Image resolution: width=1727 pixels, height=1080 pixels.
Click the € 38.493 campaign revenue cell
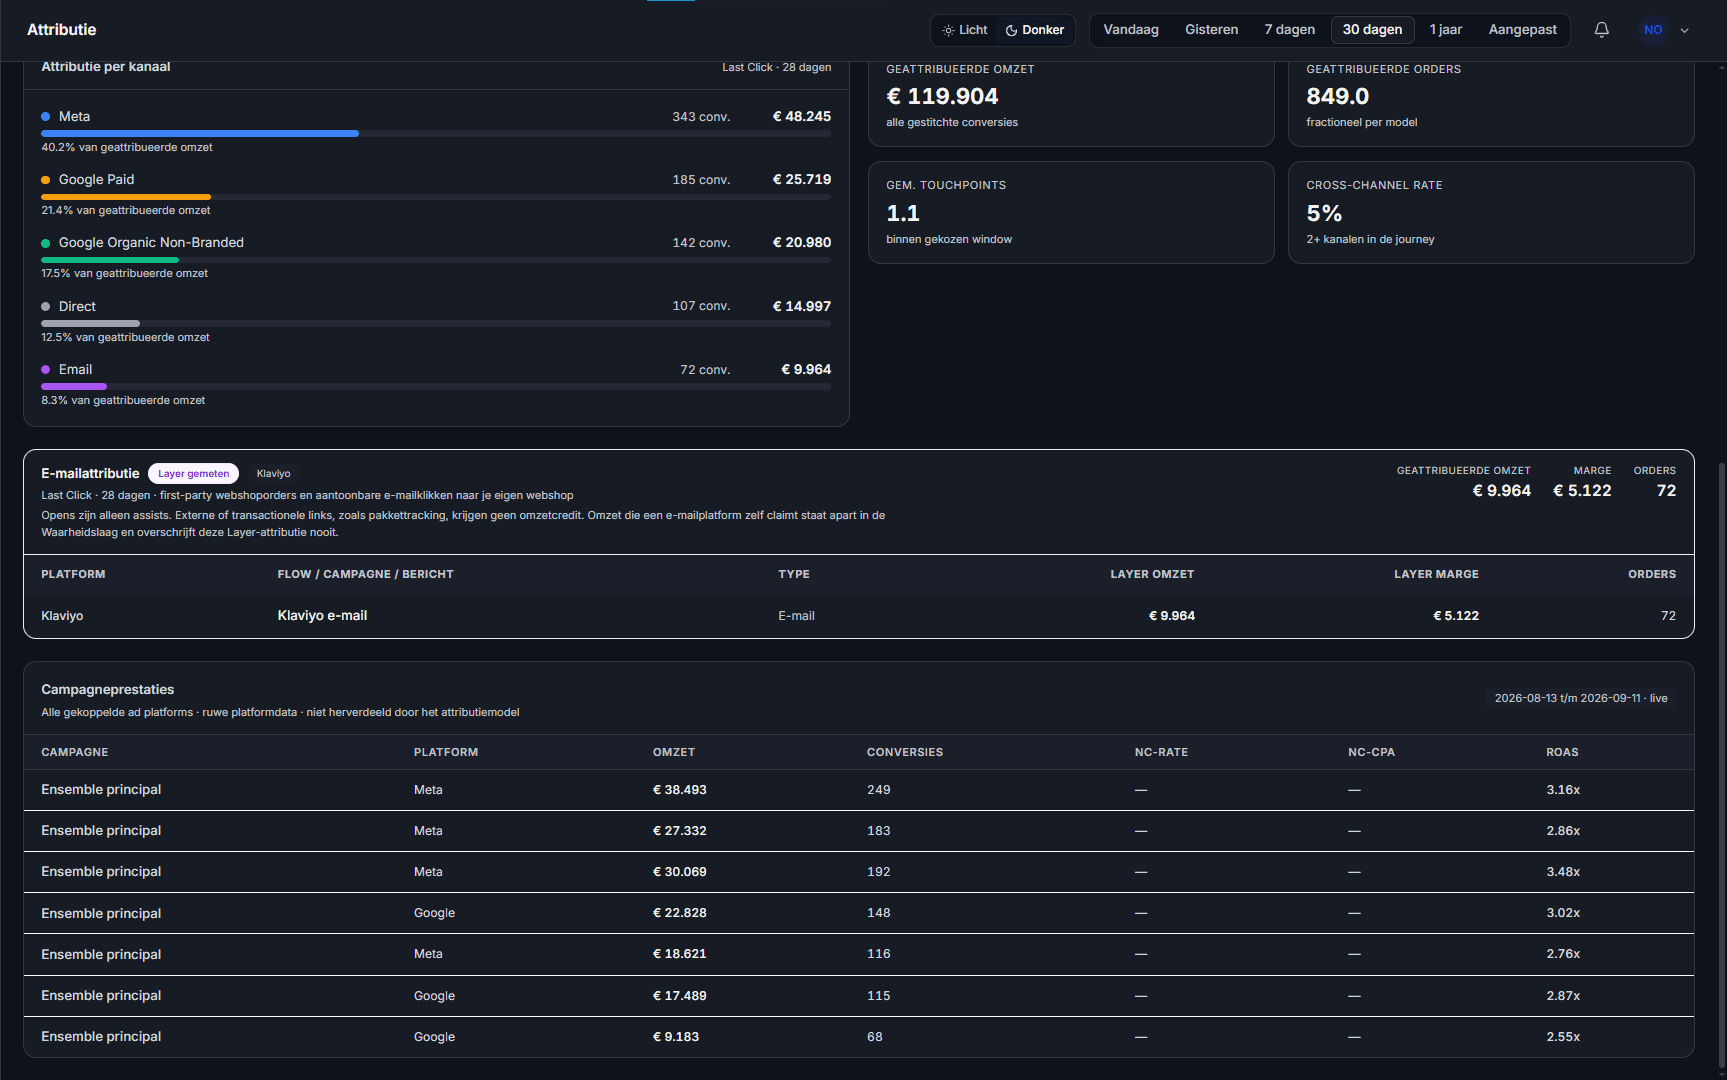(x=680, y=790)
